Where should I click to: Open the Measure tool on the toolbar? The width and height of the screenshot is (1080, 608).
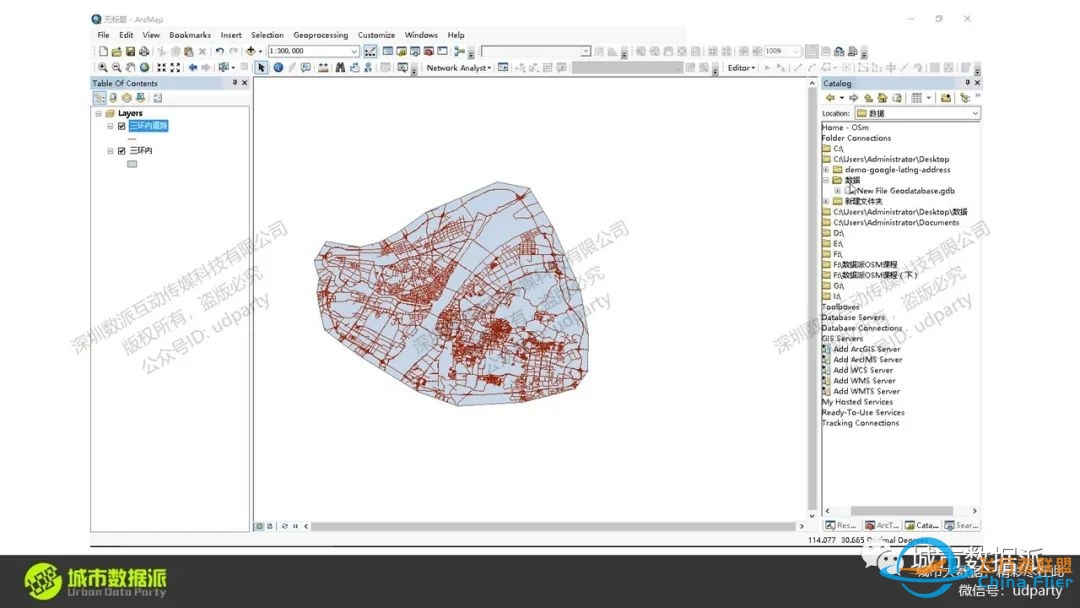coord(323,68)
